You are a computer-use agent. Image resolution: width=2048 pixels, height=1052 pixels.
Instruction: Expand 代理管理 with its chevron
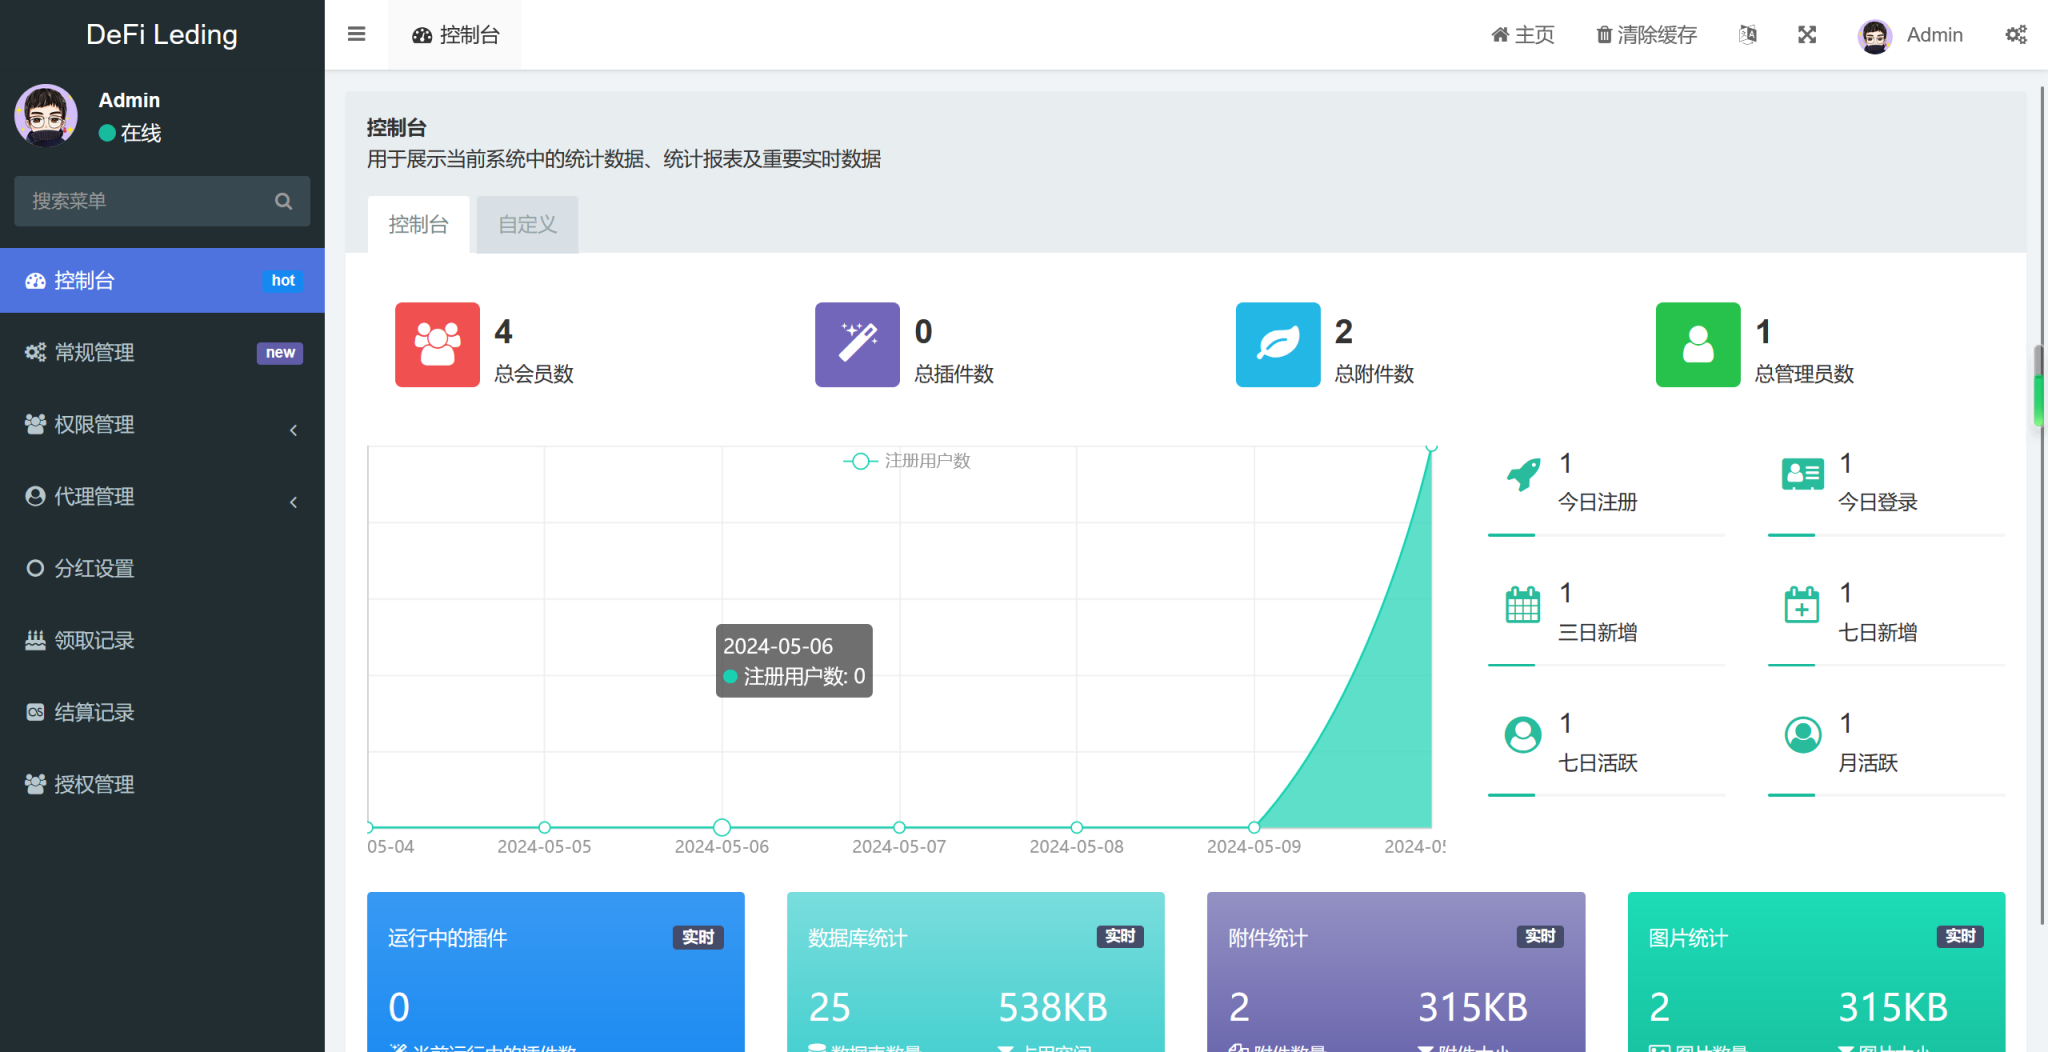(x=293, y=502)
